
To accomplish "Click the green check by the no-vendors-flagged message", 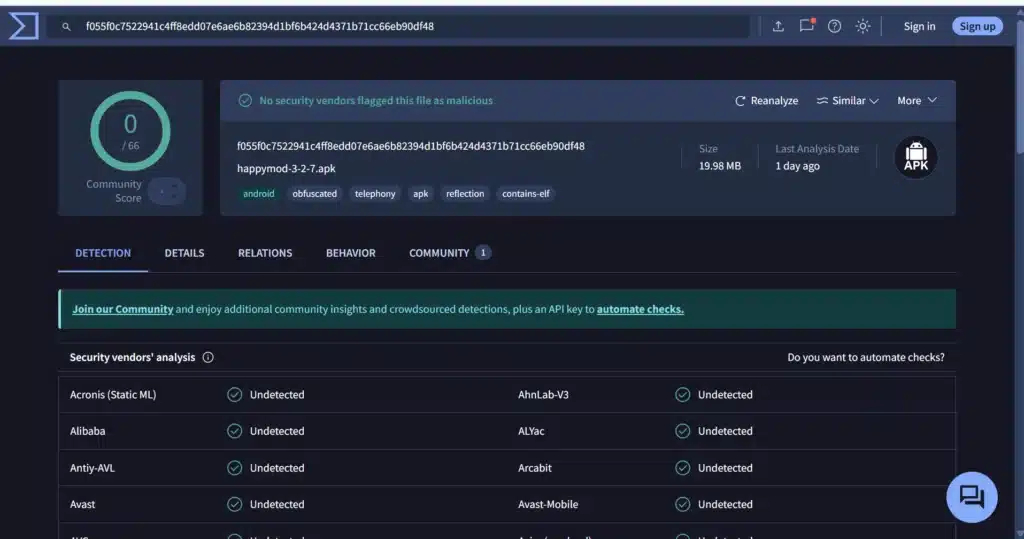I will point(245,101).
